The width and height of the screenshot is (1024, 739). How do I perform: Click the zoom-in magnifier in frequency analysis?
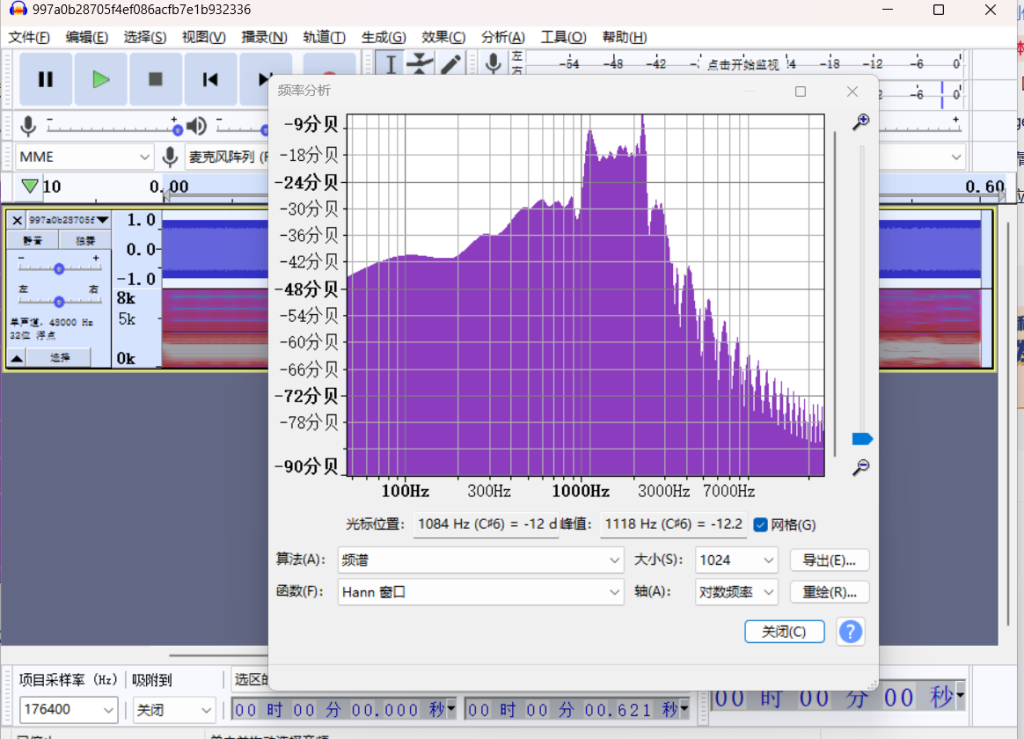tap(860, 122)
